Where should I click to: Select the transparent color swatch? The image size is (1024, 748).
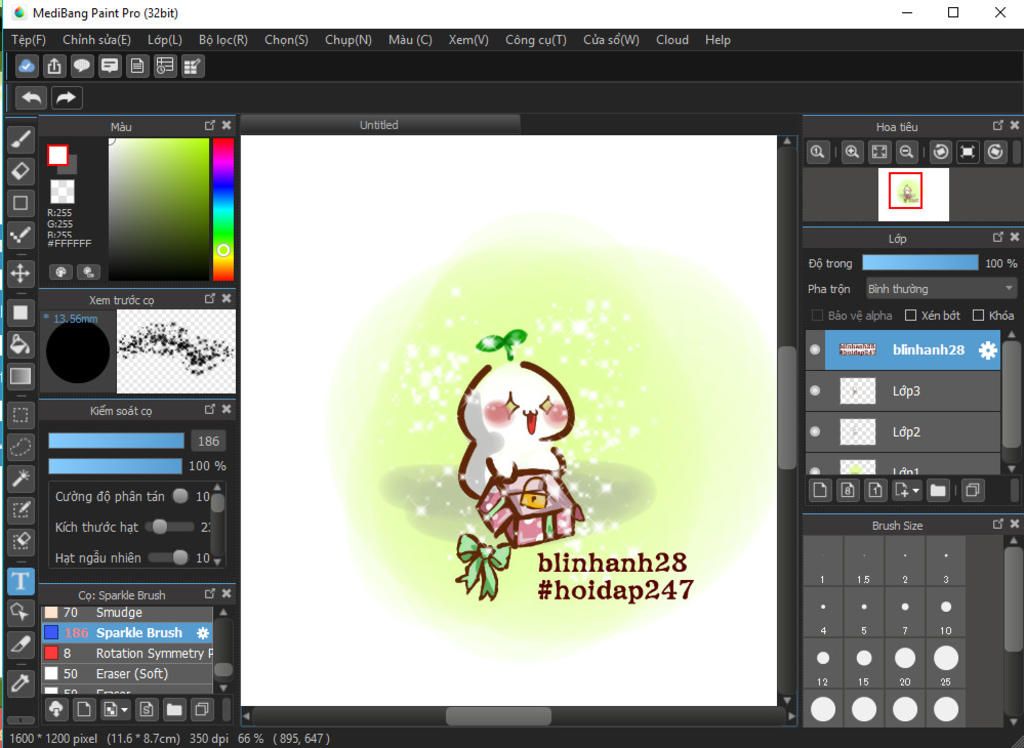[62, 191]
